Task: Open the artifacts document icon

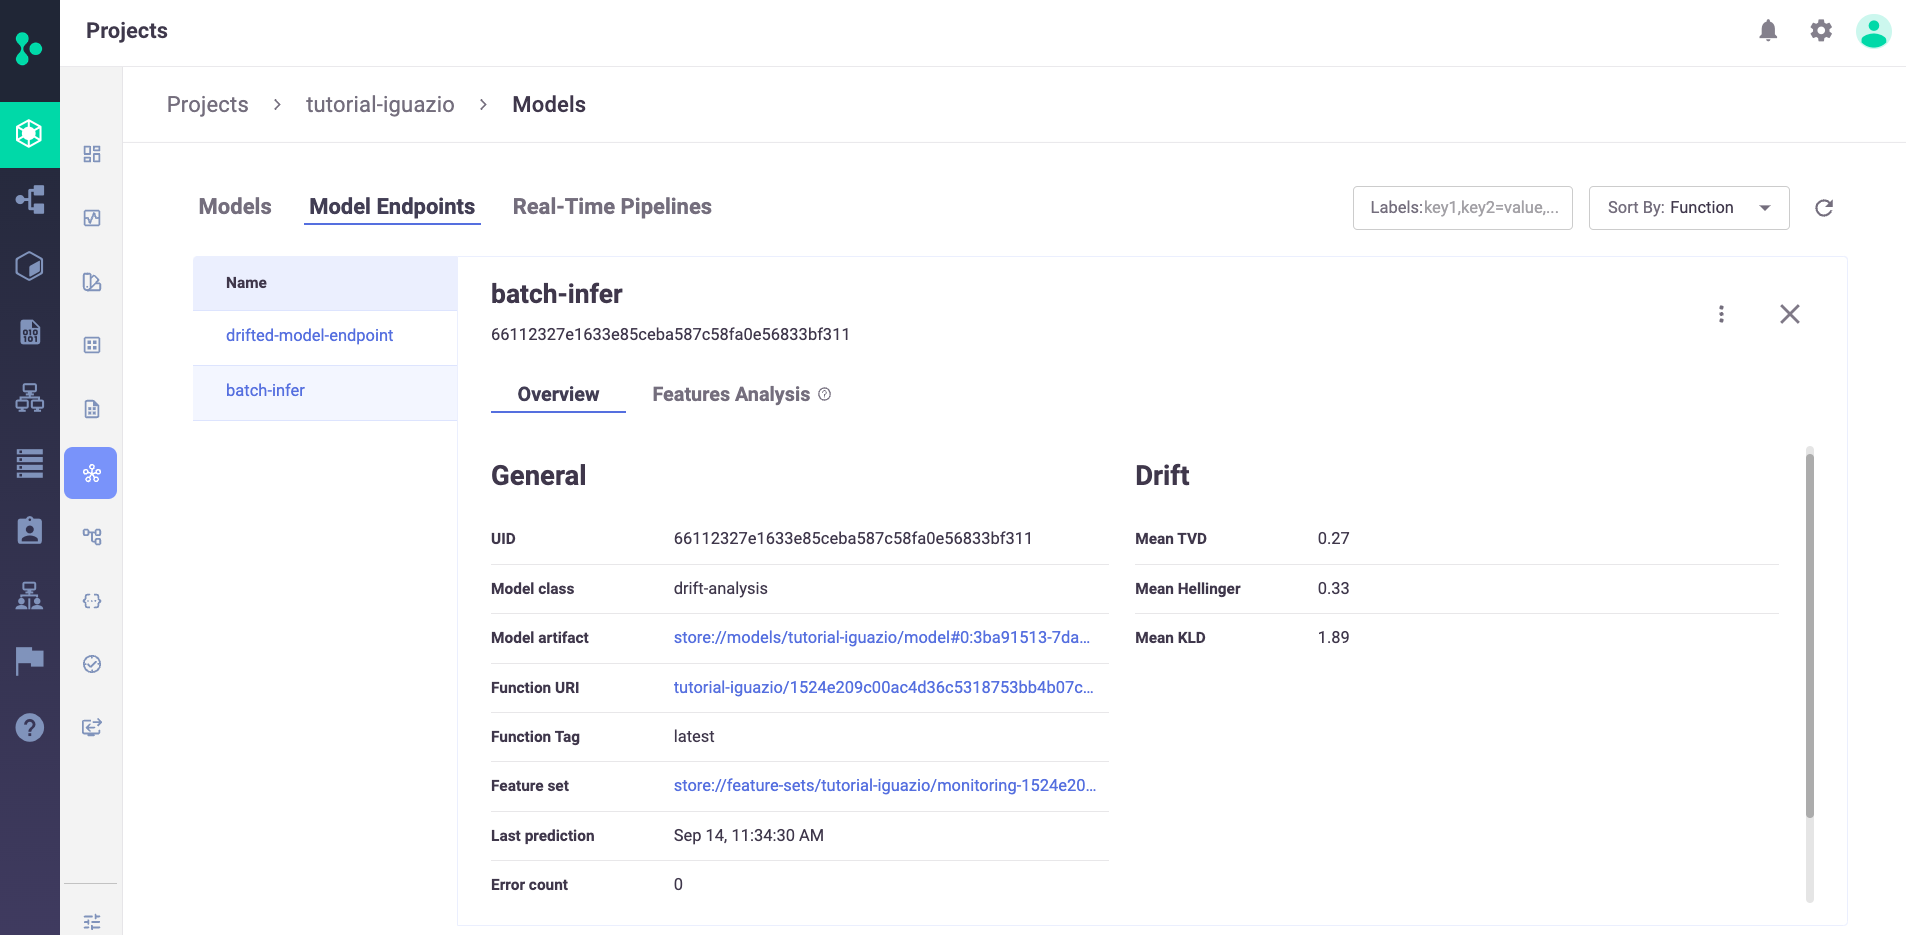Action: (92, 409)
